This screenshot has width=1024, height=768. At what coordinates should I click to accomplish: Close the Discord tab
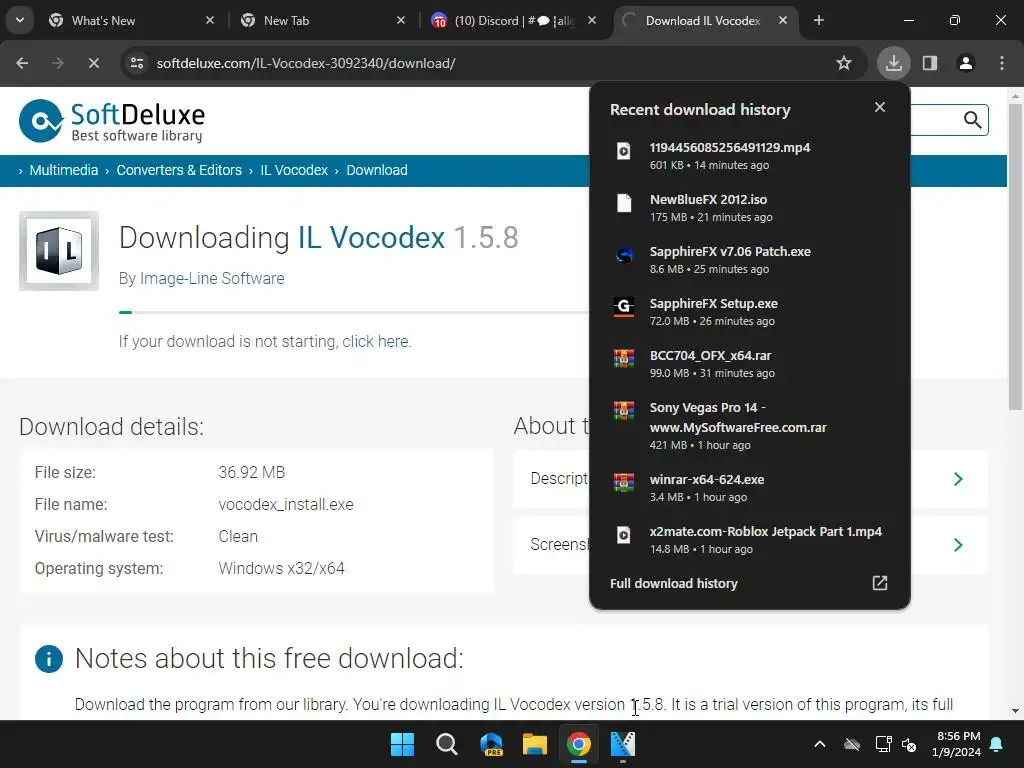(592, 20)
